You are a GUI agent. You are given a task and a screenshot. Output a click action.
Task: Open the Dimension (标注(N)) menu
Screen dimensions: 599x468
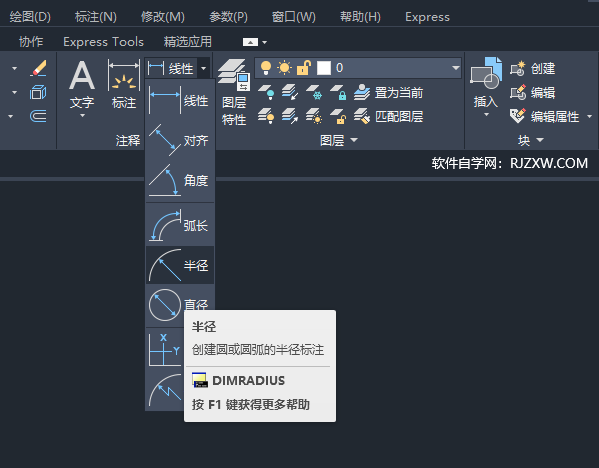tap(96, 17)
